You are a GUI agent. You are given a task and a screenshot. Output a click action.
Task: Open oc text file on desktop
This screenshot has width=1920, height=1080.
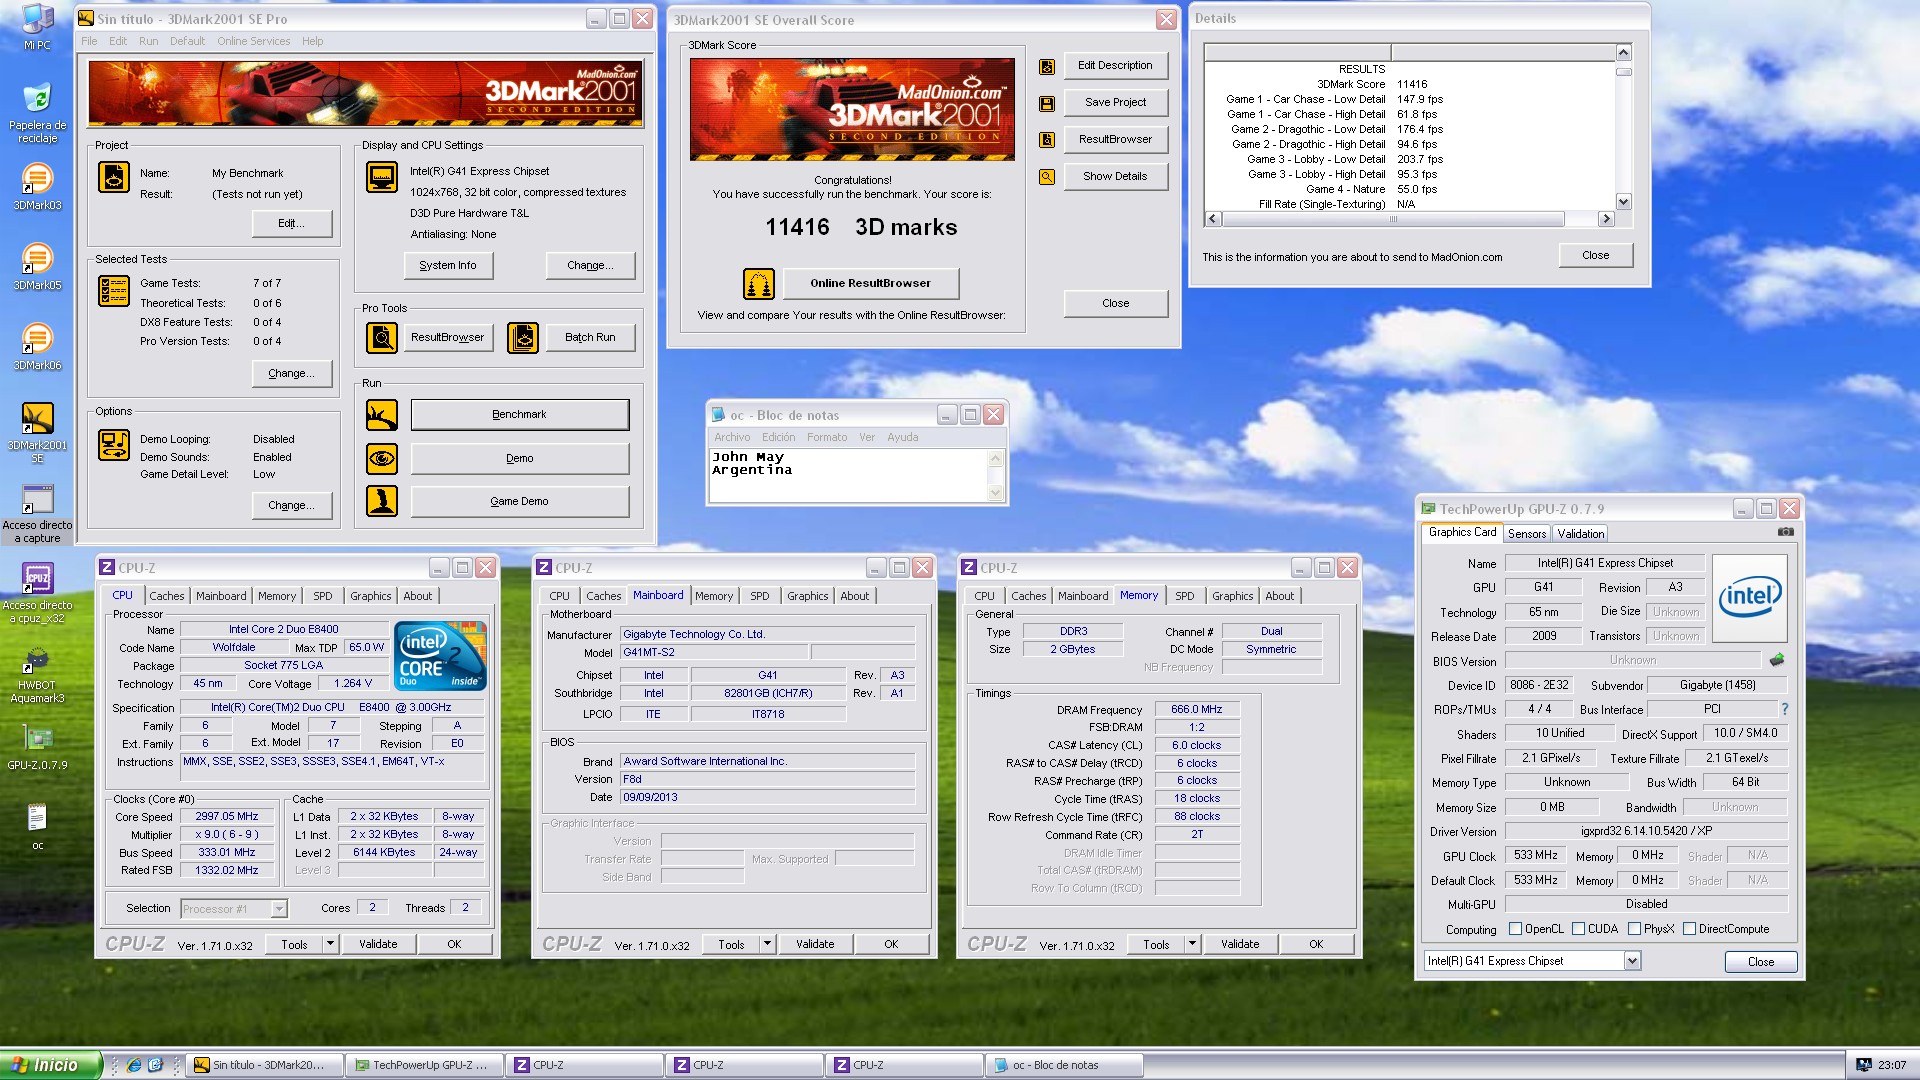click(x=37, y=827)
